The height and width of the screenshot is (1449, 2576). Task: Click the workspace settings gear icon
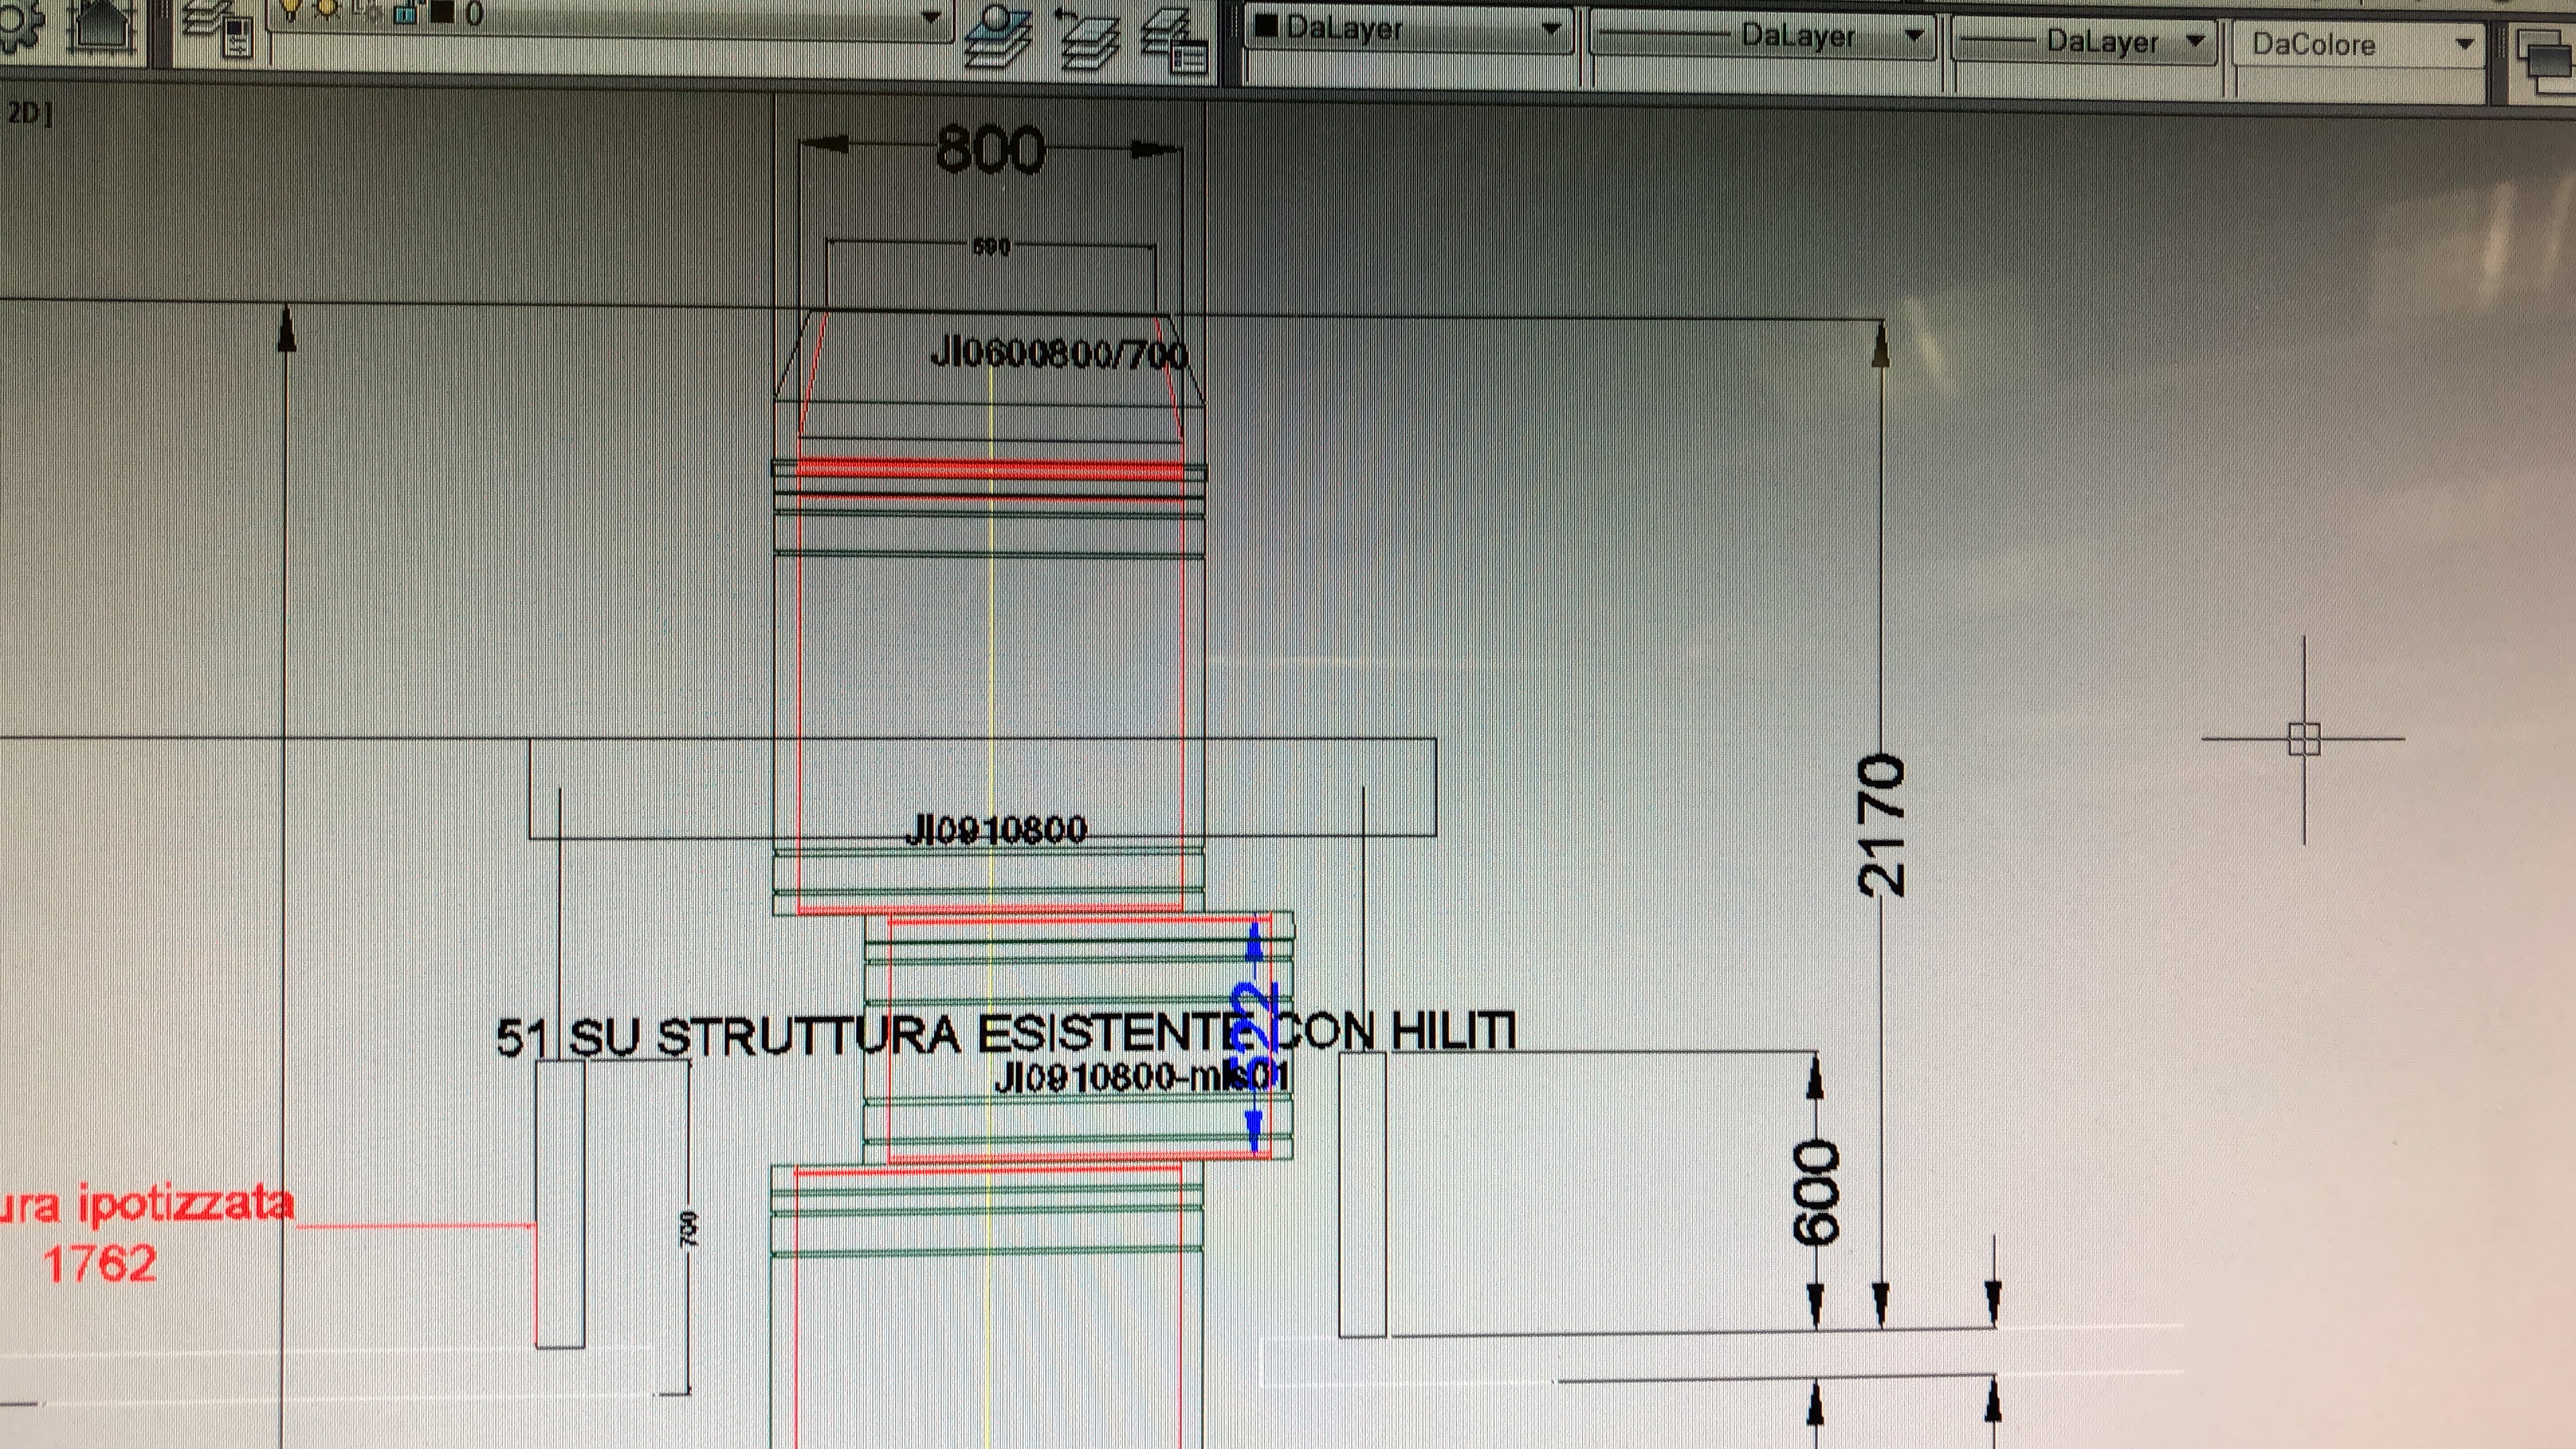pos(20,25)
